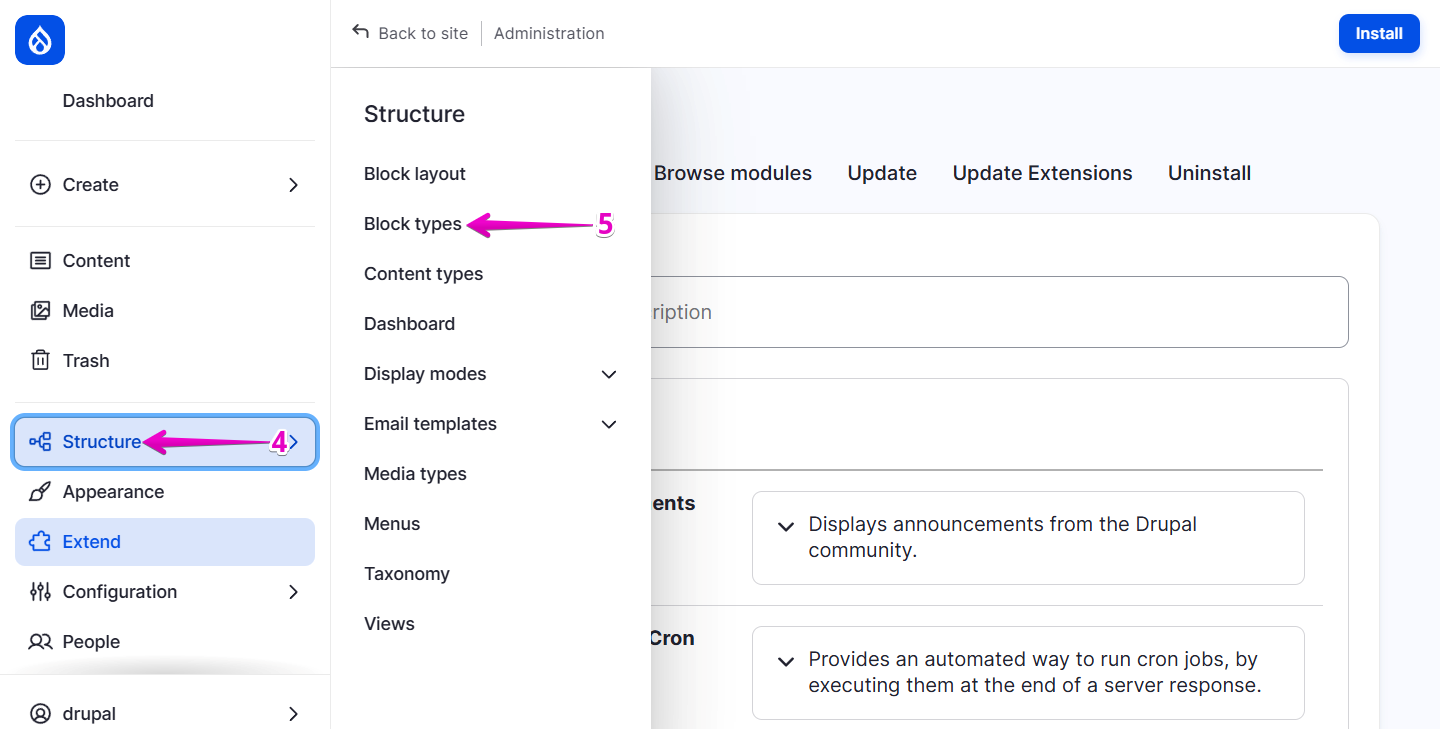Image resolution: width=1440 pixels, height=729 pixels.
Task: Click the Media image icon
Action: coord(40,310)
